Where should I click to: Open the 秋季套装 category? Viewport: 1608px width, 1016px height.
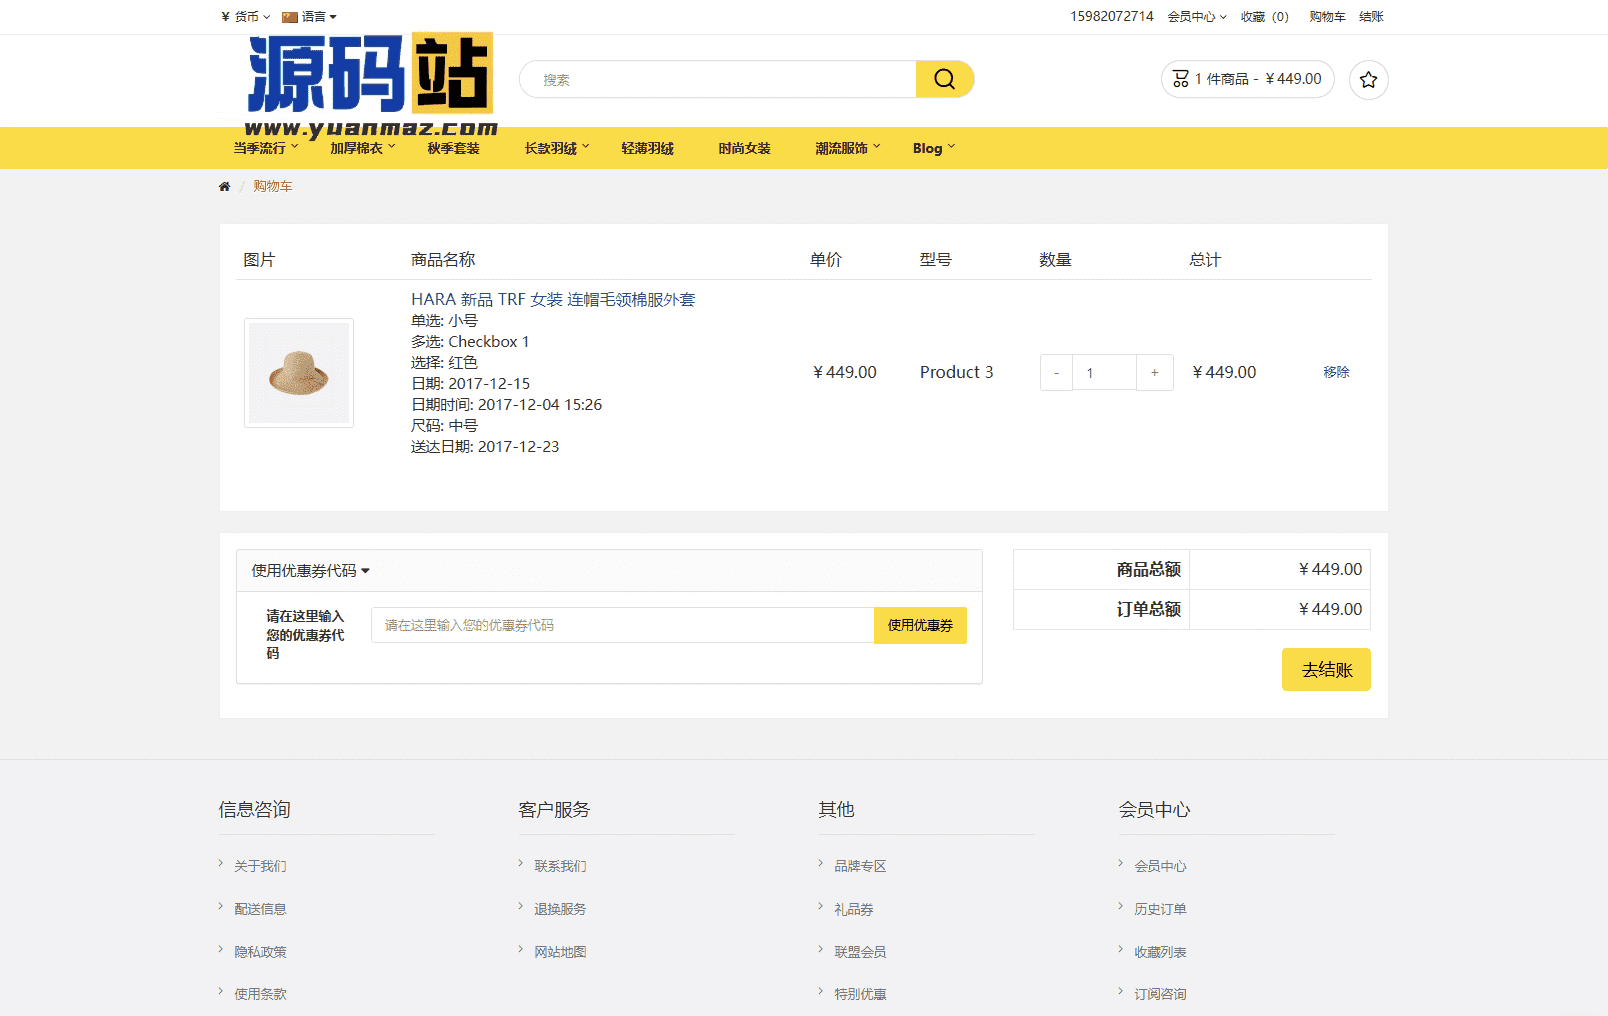click(453, 148)
